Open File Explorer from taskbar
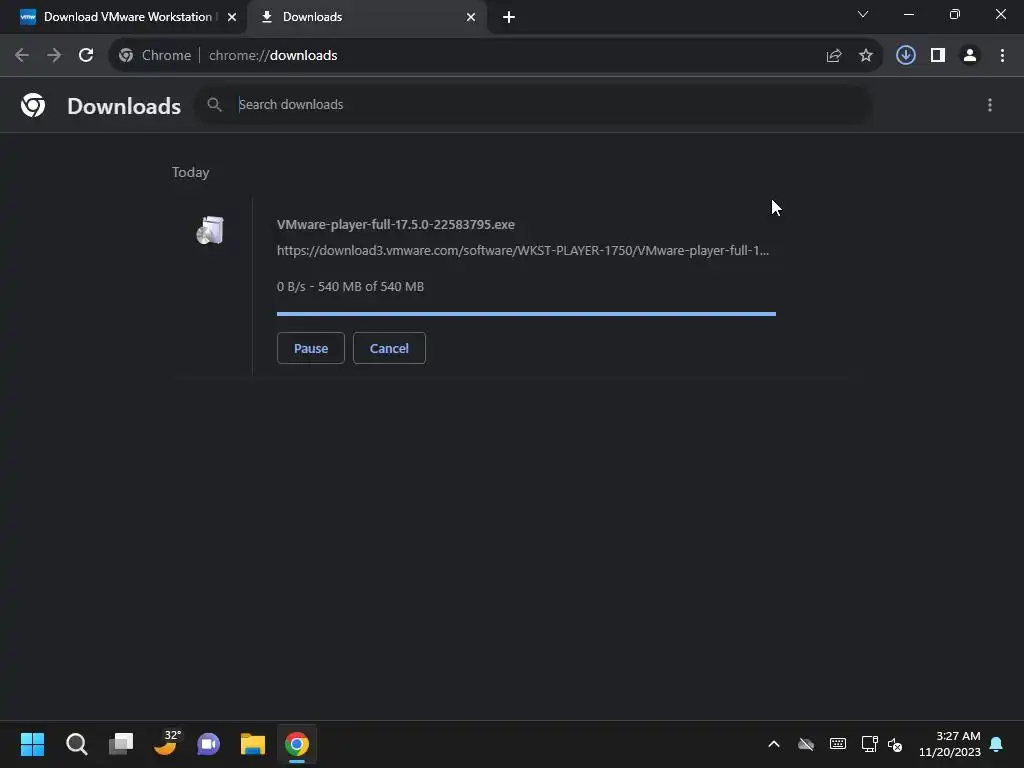Image resolution: width=1024 pixels, height=768 pixels. pos(253,744)
